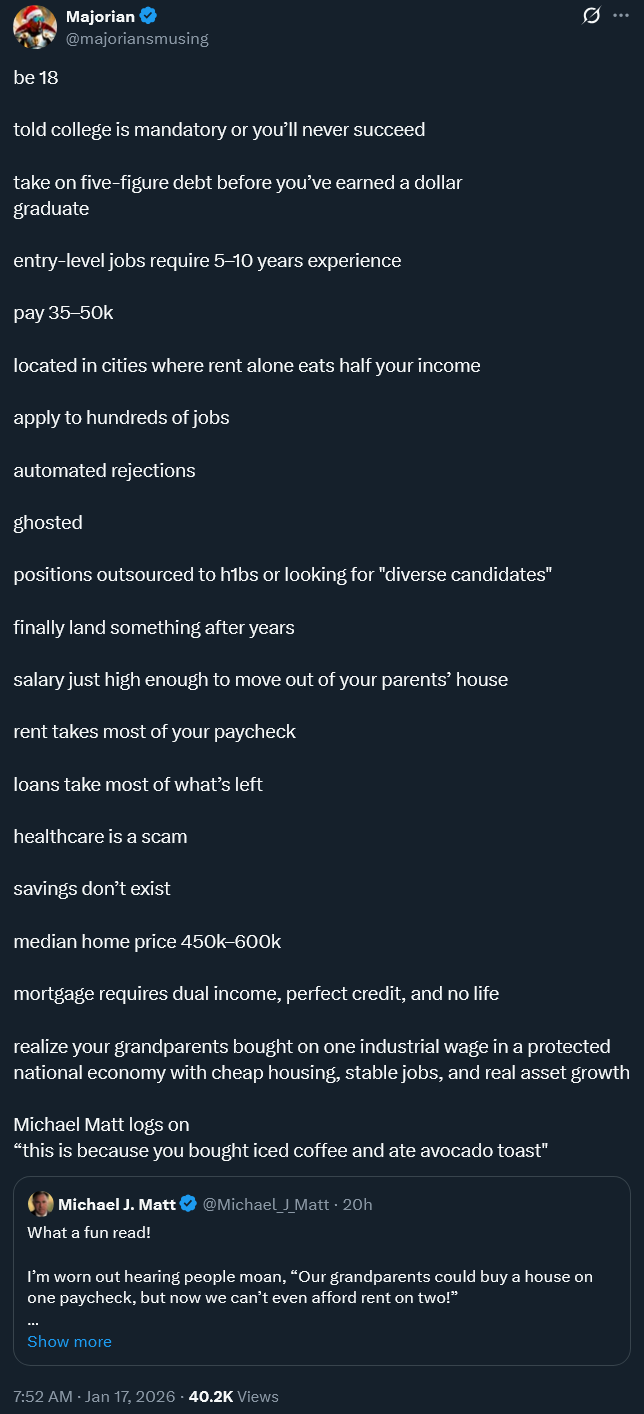Open the @Michael_J_Matt handle
Image resolution: width=644 pixels, height=1414 pixels.
click(x=265, y=1204)
